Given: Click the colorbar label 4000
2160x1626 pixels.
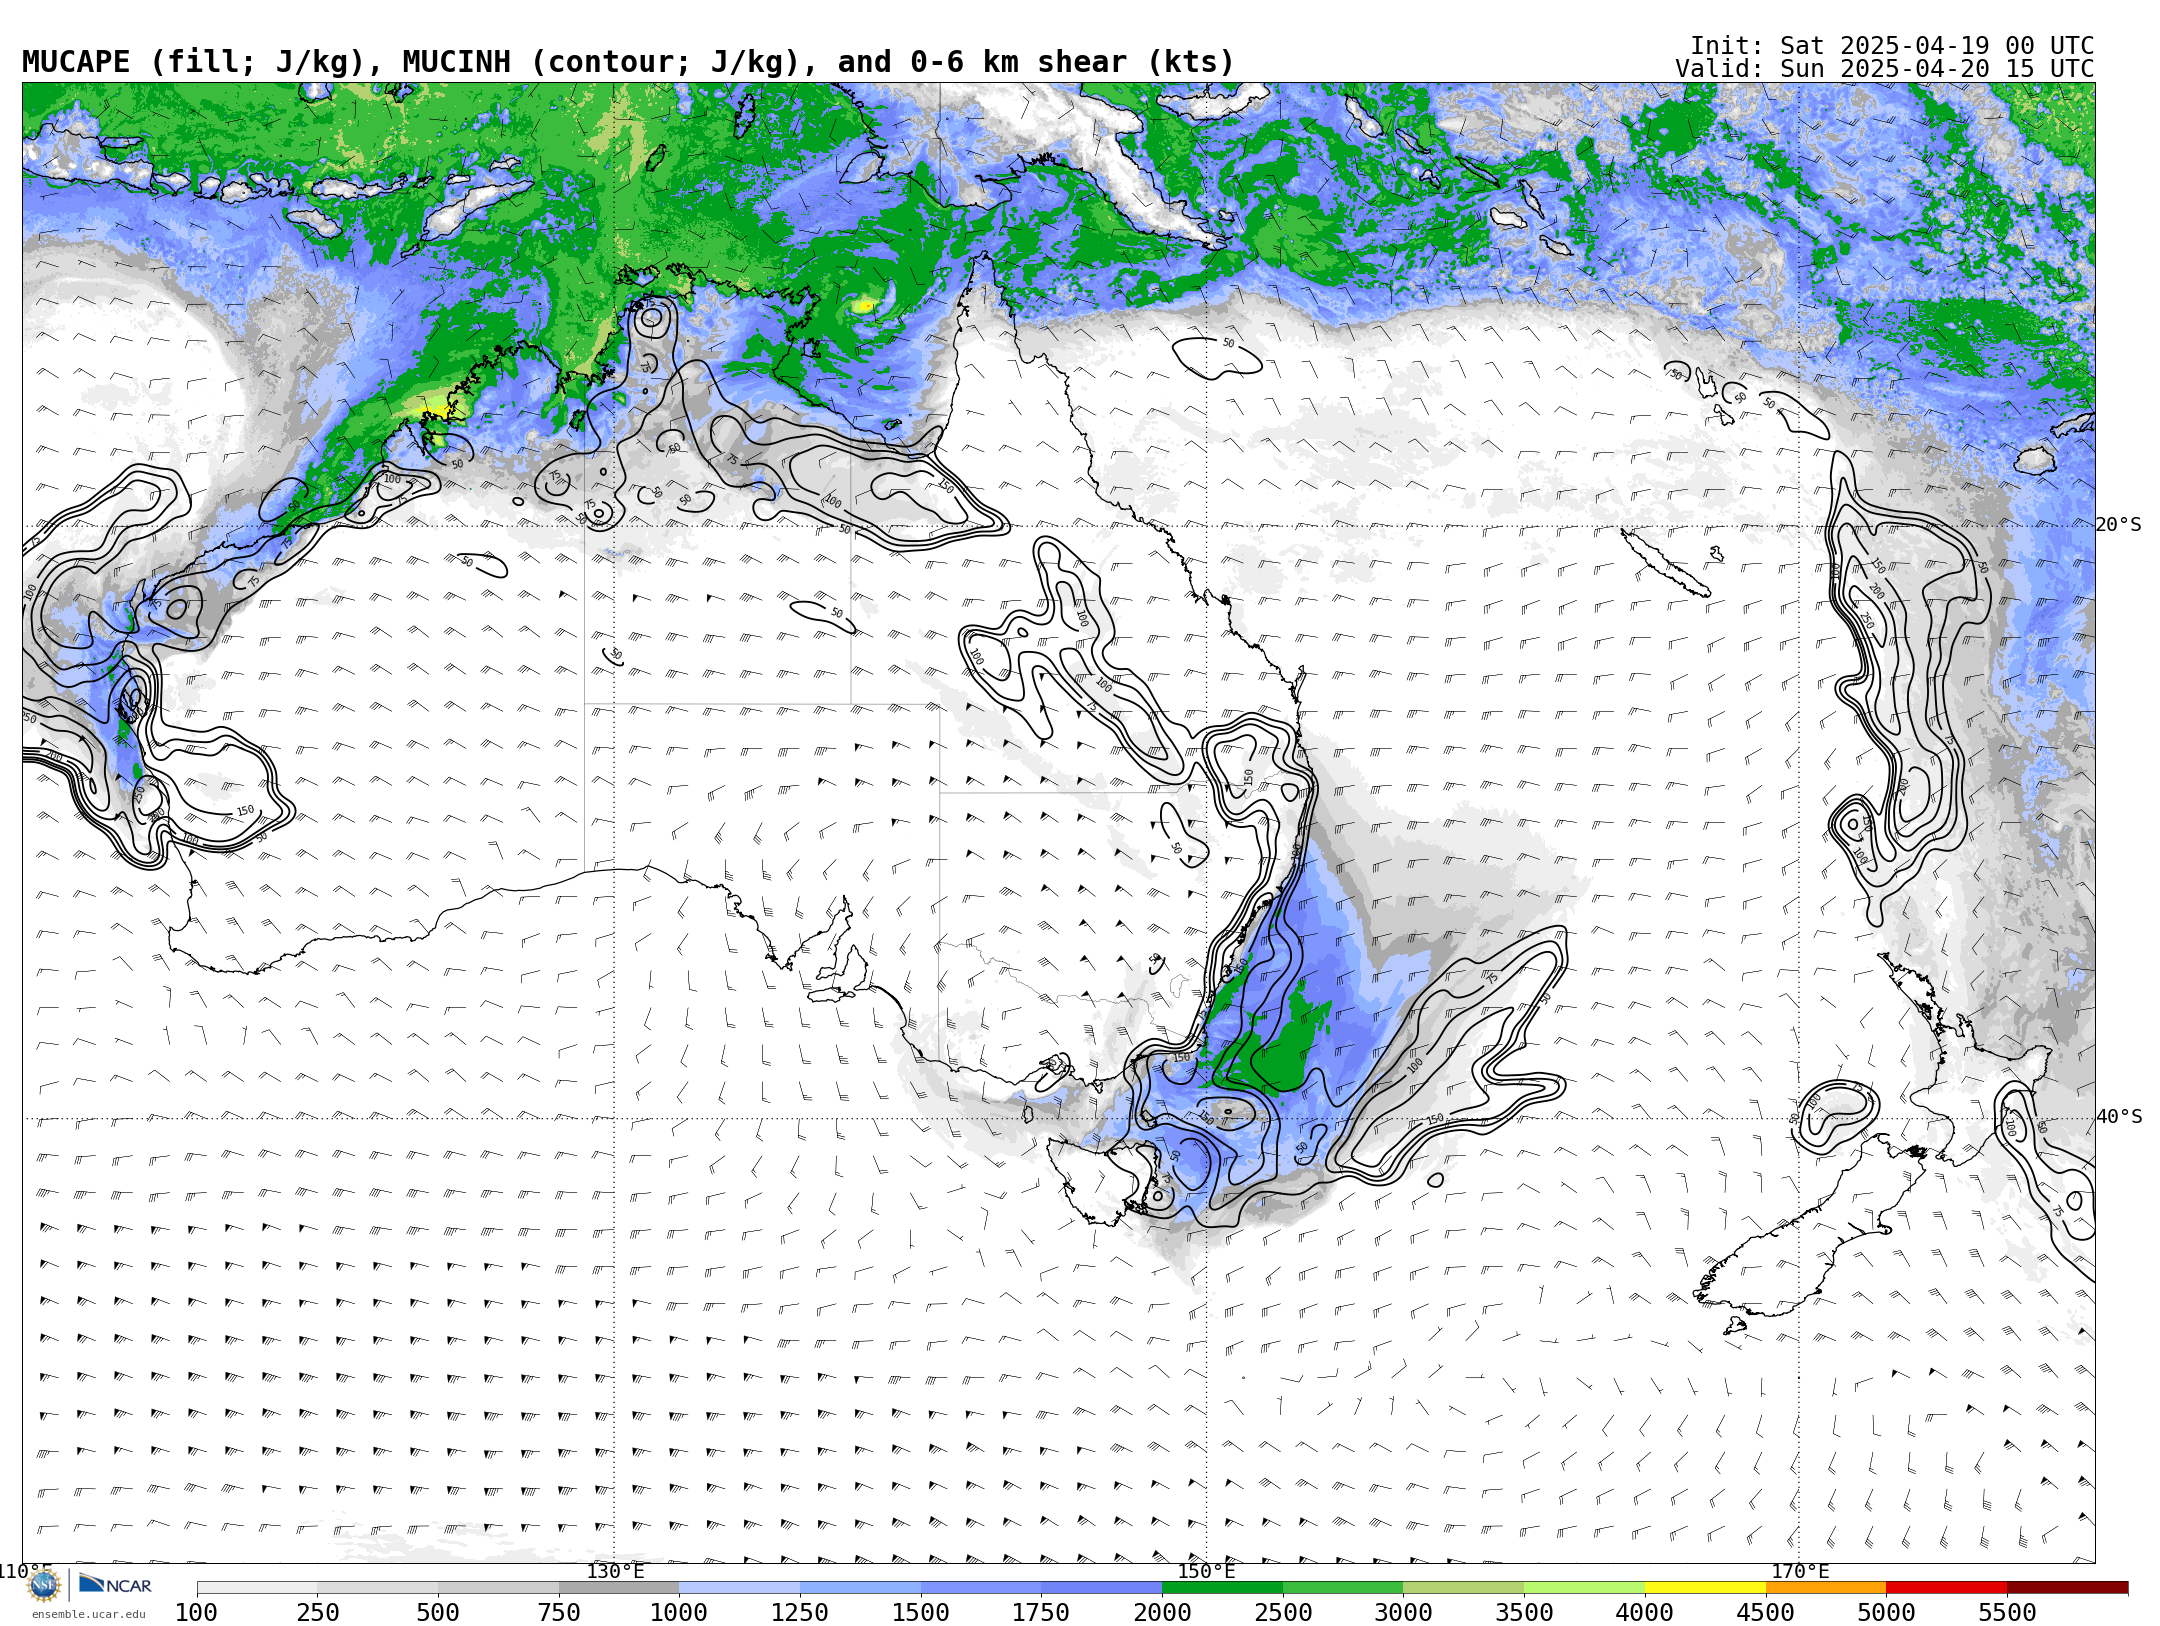Looking at the screenshot, I should point(1645,1612).
